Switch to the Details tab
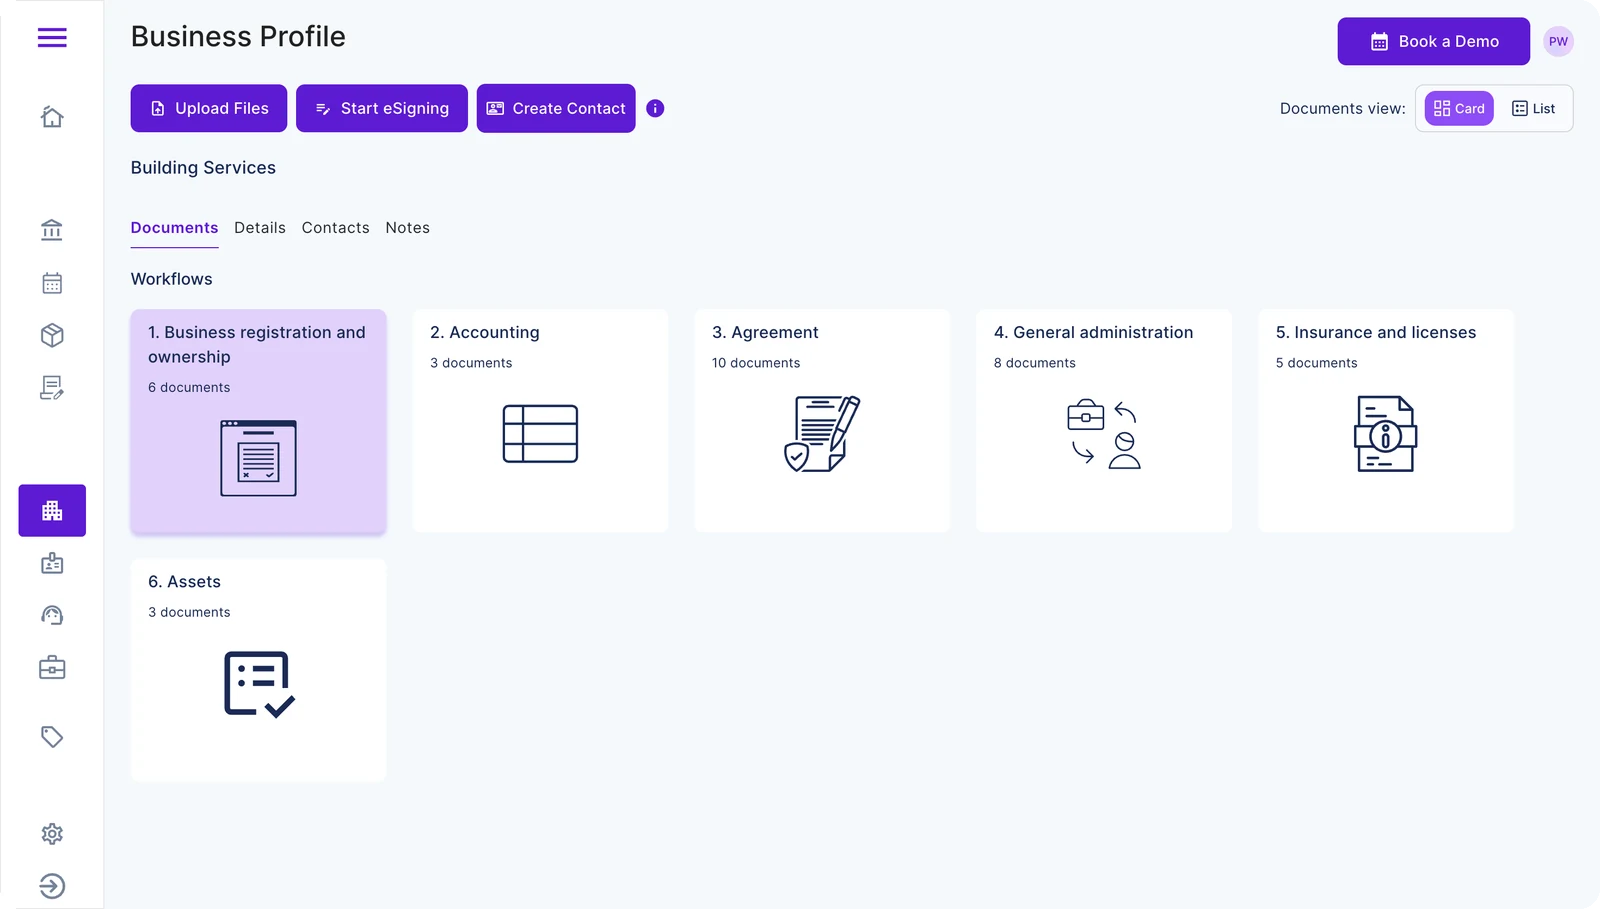 coord(260,228)
